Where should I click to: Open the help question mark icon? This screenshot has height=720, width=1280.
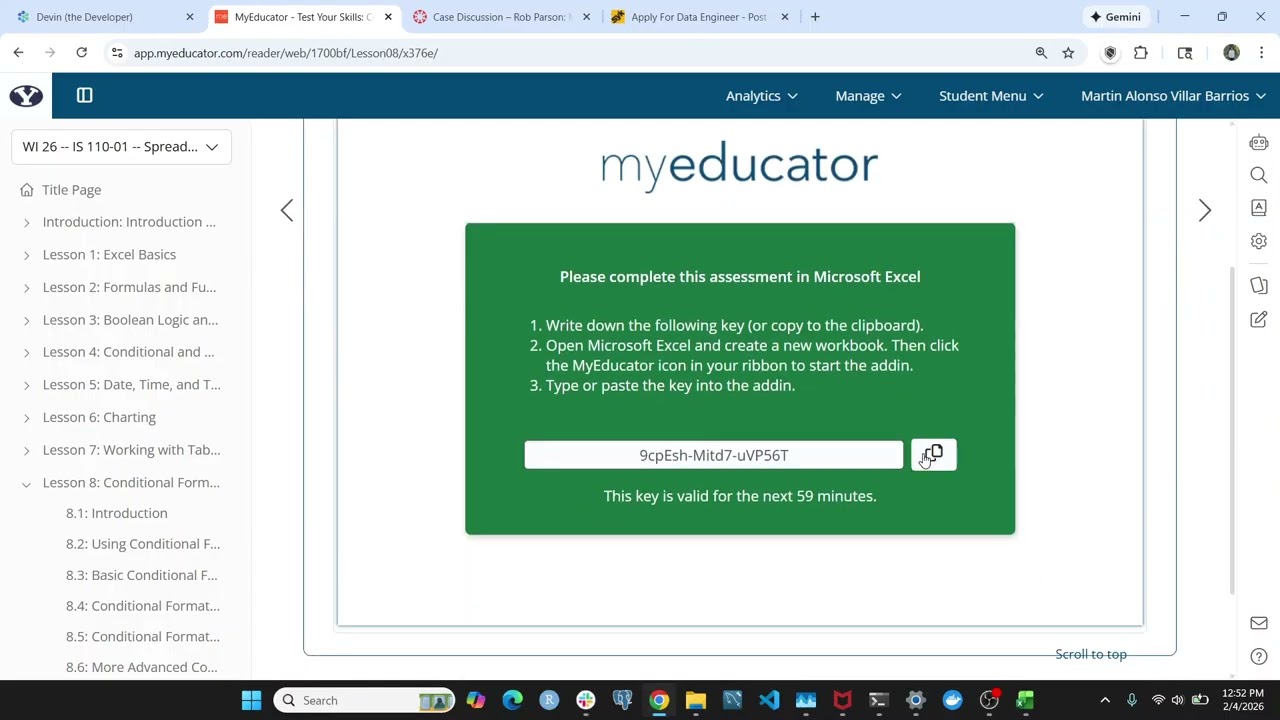coord(1259,656)
